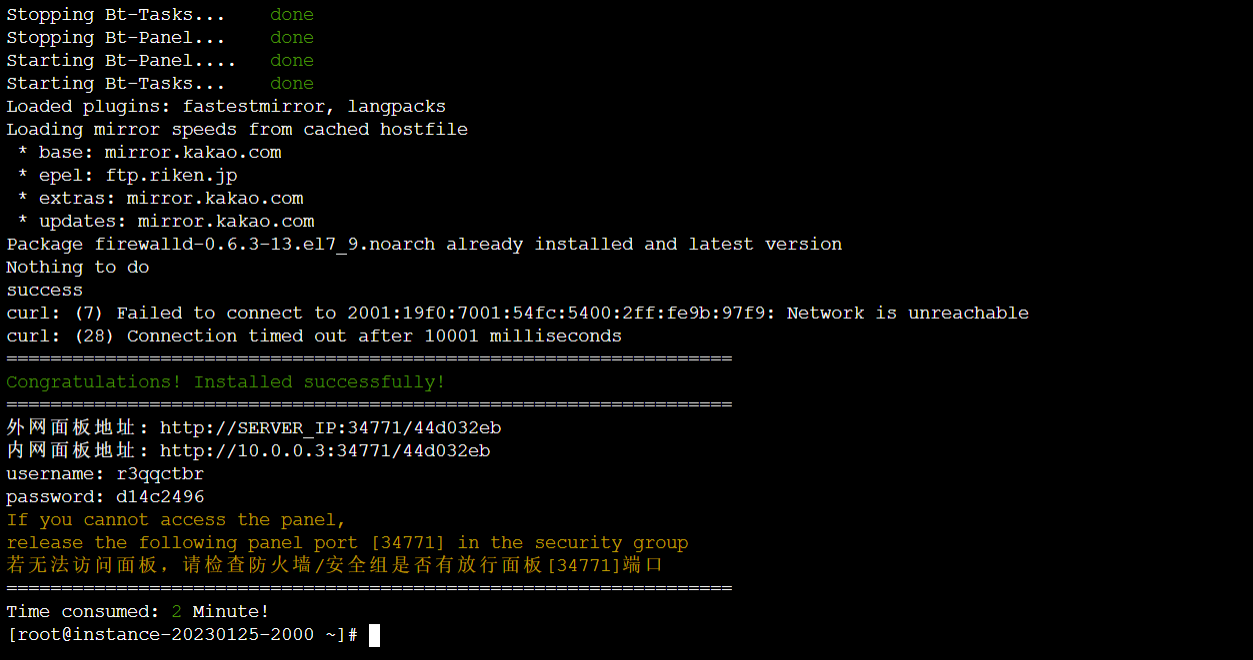The width and height of the screenshot is (1253, 660).
Task: Click the 'success' line
Action: 45,290
